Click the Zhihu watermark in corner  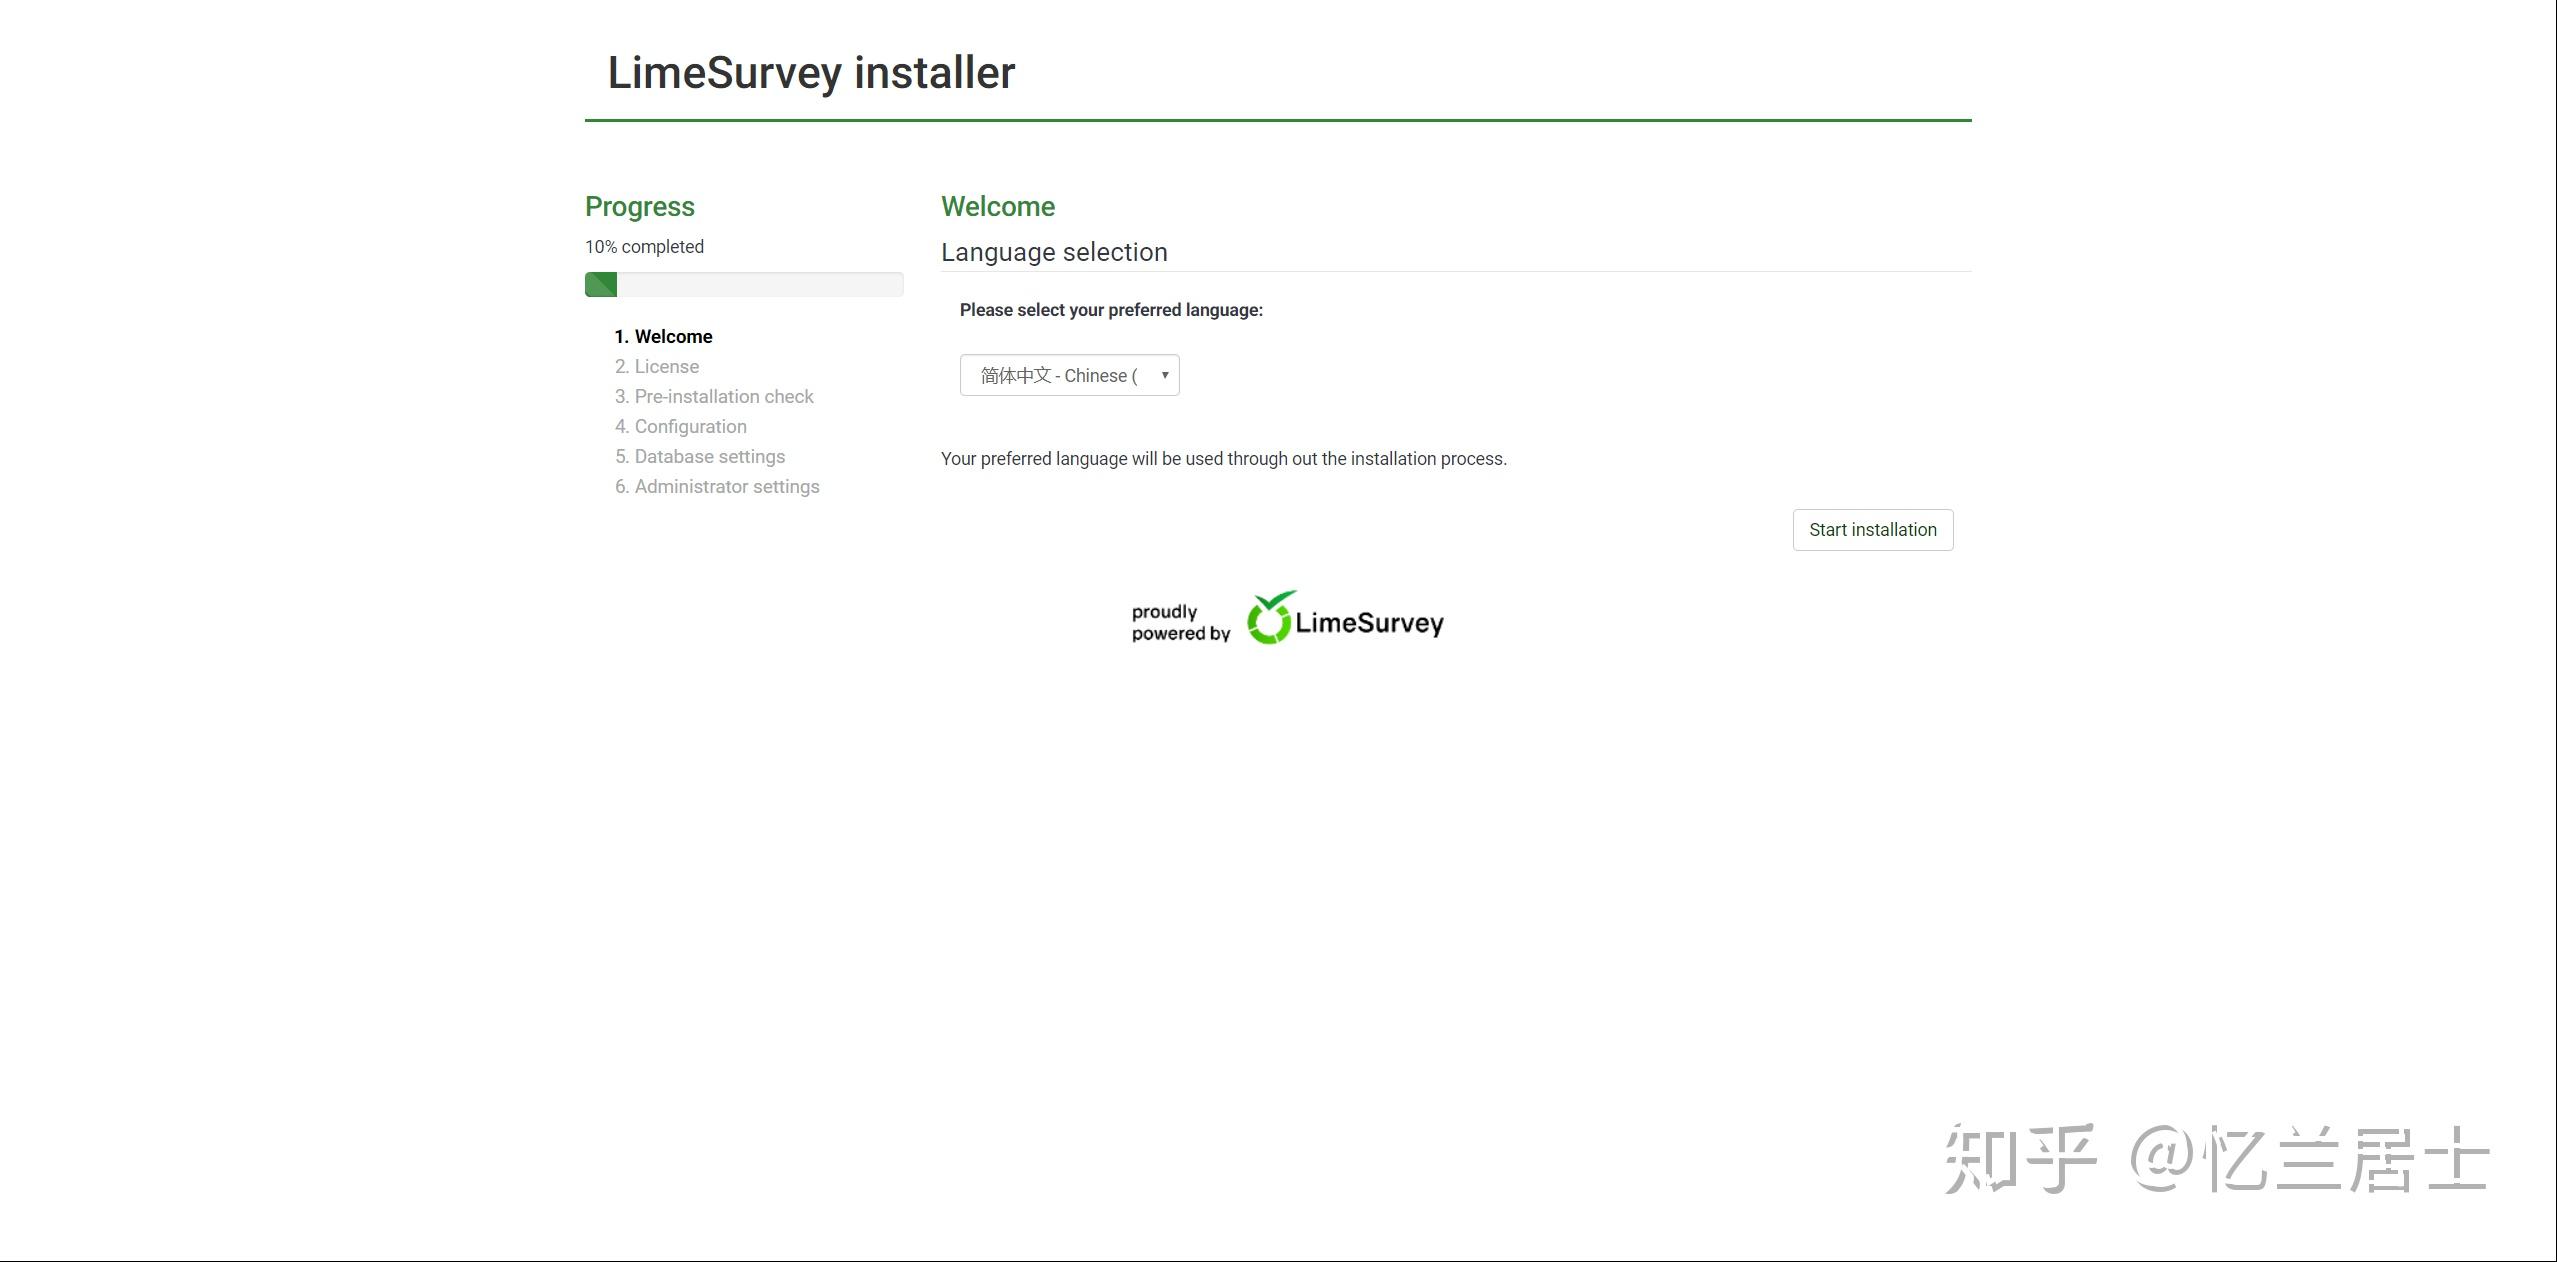[x=2214, y=1160]
